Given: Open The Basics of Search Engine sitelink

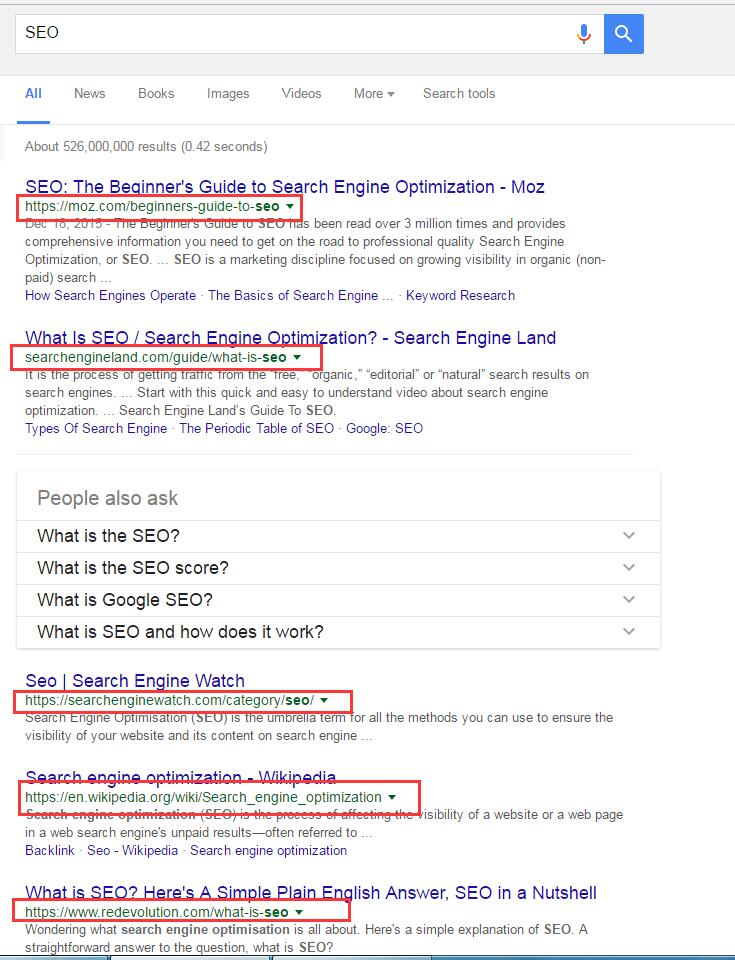Looking at the screenshot, I should (x=300, y=296).
